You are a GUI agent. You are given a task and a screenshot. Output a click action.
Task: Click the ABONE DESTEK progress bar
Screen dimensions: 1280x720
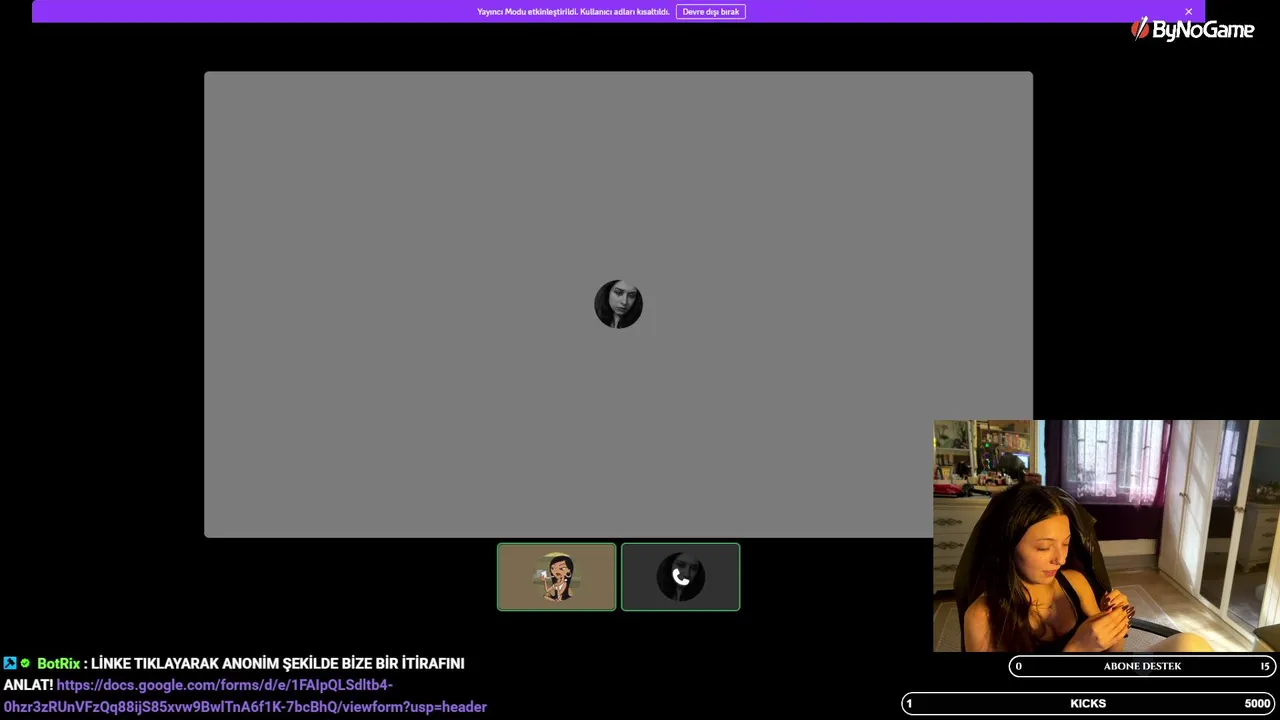(x=1142, y=666)
